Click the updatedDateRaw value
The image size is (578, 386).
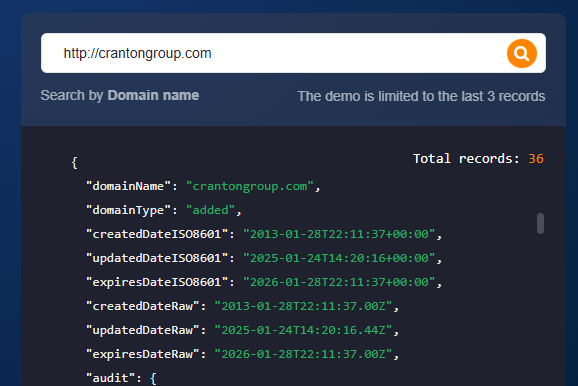pyautogui.click(x=303, y=330)
